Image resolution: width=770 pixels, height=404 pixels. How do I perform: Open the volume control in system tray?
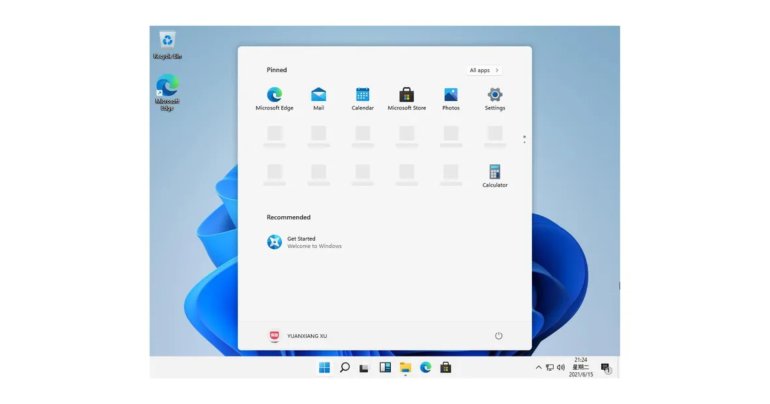tap(561, 368)
